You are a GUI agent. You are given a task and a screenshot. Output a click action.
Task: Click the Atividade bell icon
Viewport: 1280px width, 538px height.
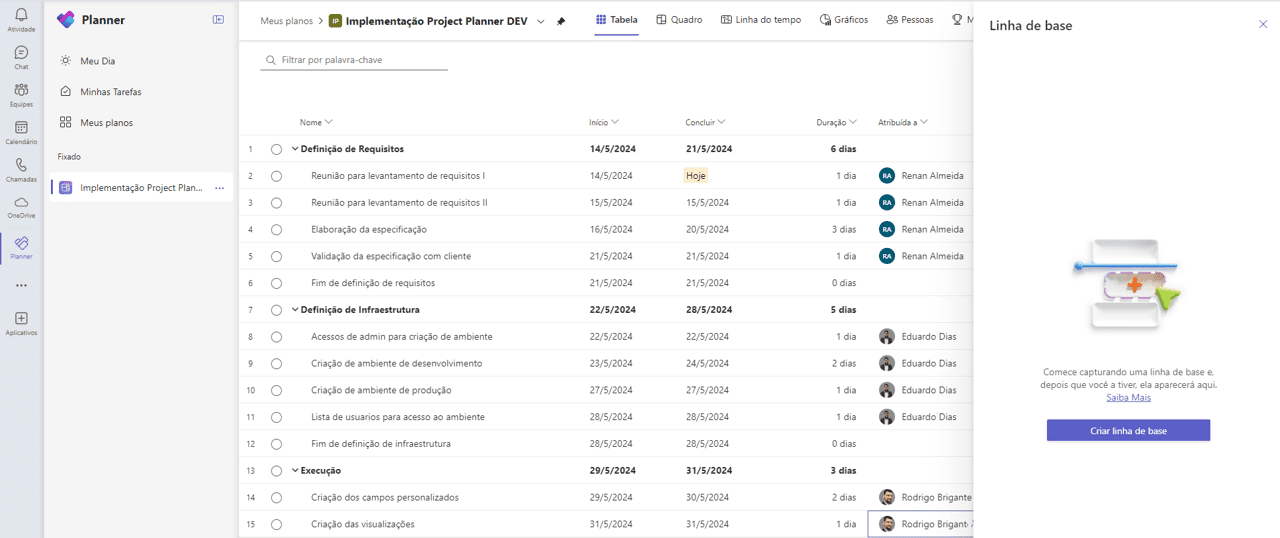21,15
